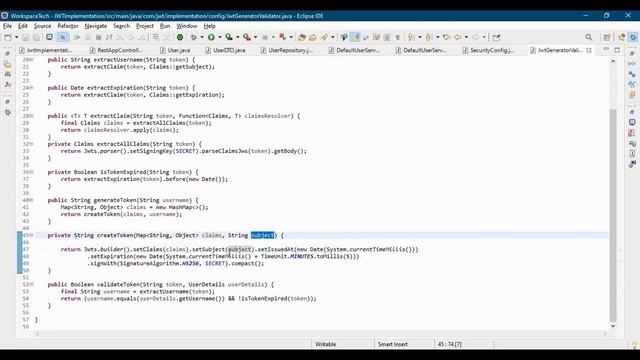Open the Next Annotation dropdown

pyautogui.click(x=420, y=37)
